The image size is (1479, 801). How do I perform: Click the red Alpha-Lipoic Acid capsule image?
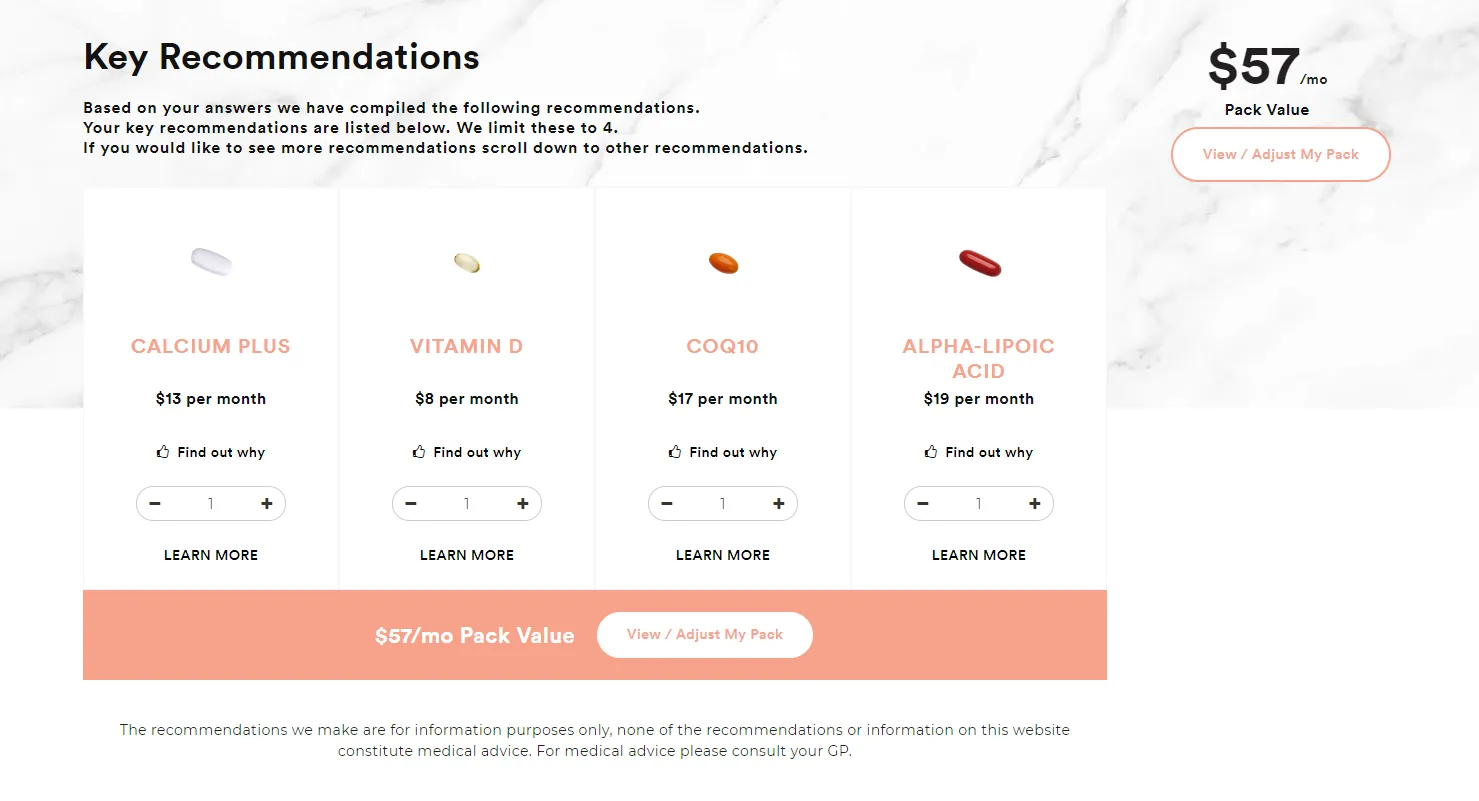click(x=980, y=263)
